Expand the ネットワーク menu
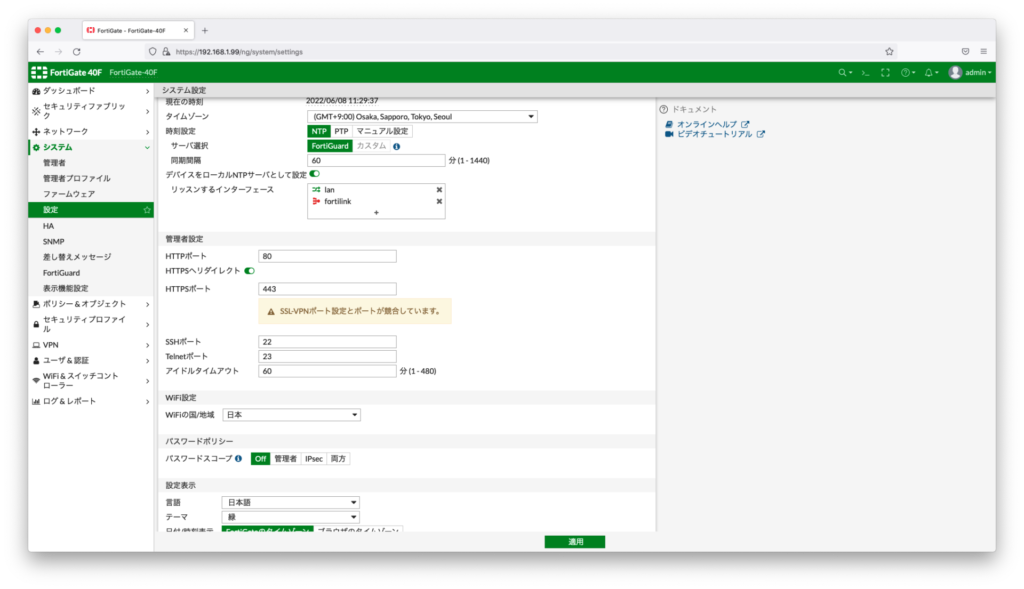This screenshot has width=1024, height=589. pyautogui.click(x=91, y=132)
